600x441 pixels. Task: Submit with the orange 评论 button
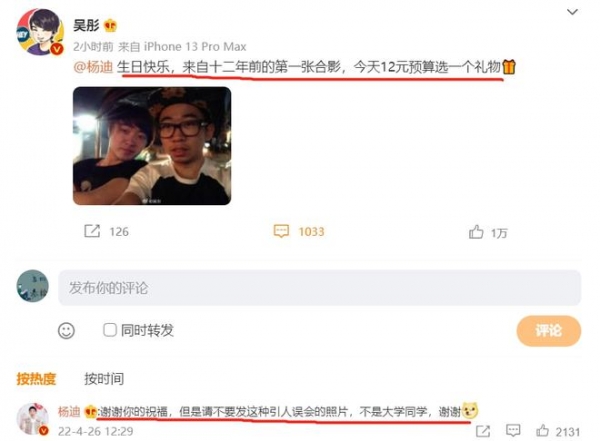point(549,331)
